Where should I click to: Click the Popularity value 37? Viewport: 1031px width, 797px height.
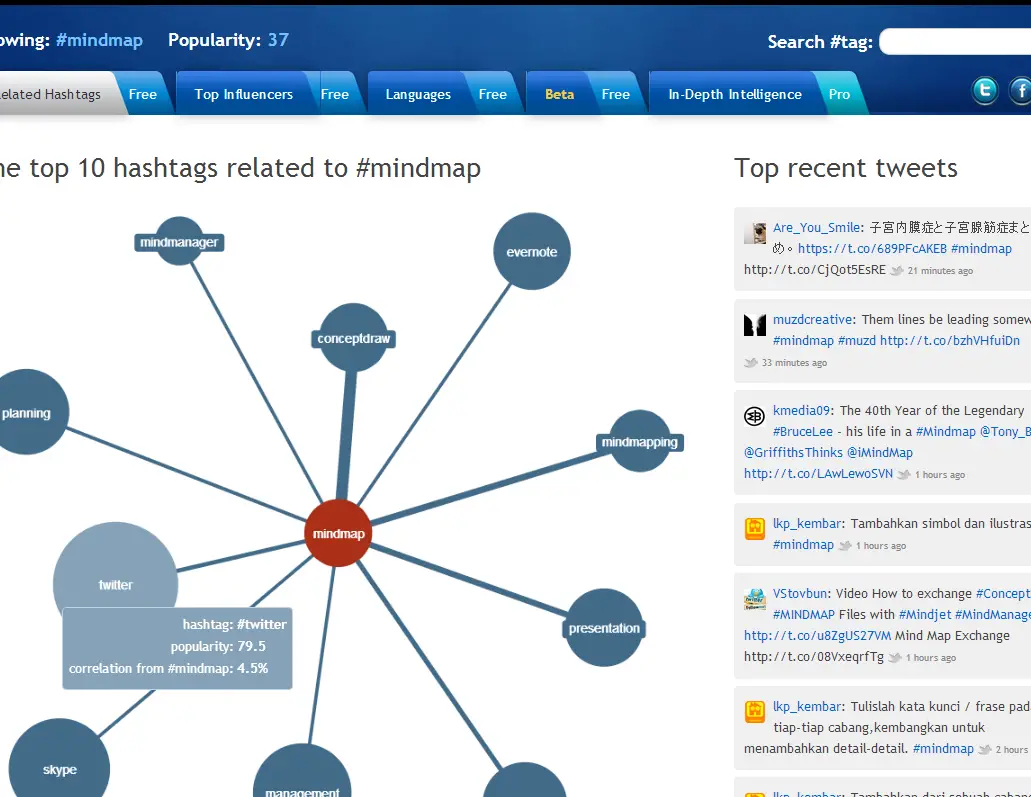tap(278, 40)
